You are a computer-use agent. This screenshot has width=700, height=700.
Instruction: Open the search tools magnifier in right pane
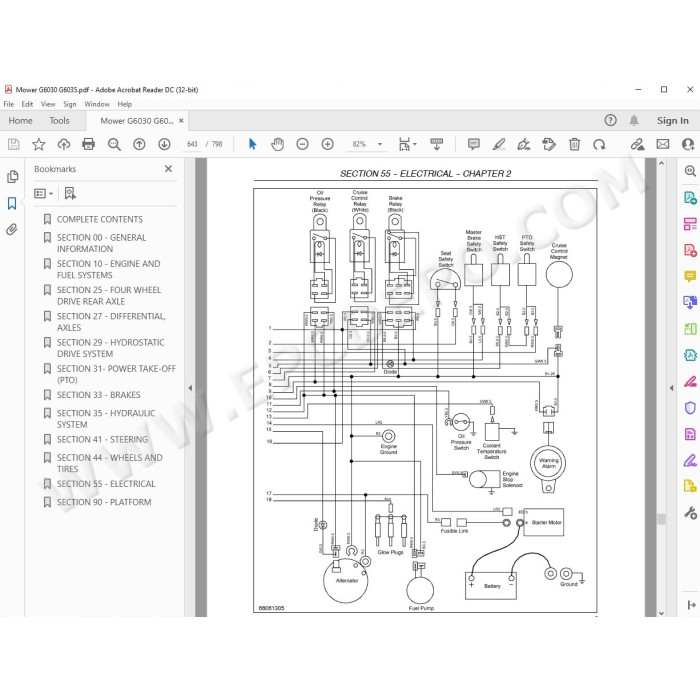690,171
